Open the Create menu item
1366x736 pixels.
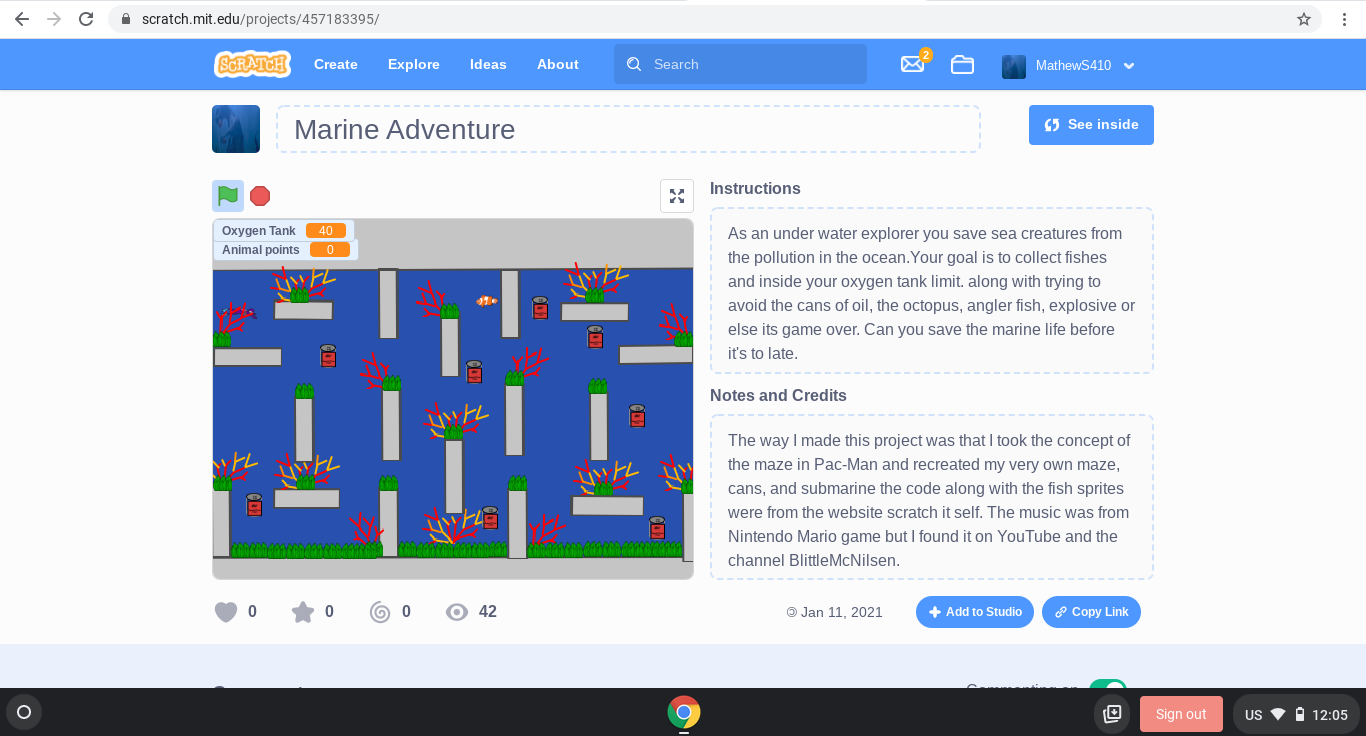[x=336, y=64]
